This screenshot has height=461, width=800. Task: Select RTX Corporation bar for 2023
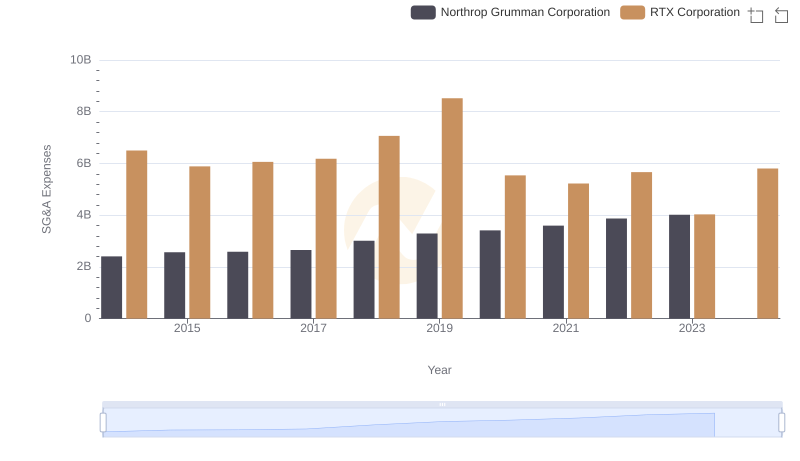coord(705,267)
